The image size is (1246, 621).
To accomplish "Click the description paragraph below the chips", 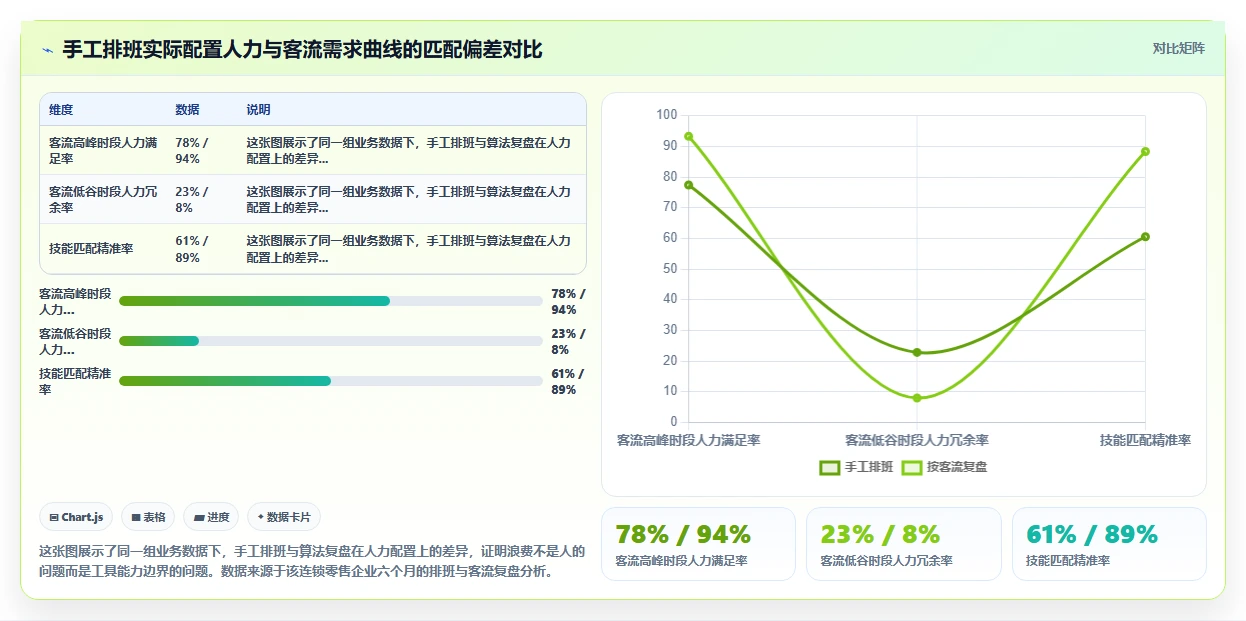I will click(312, 561).
